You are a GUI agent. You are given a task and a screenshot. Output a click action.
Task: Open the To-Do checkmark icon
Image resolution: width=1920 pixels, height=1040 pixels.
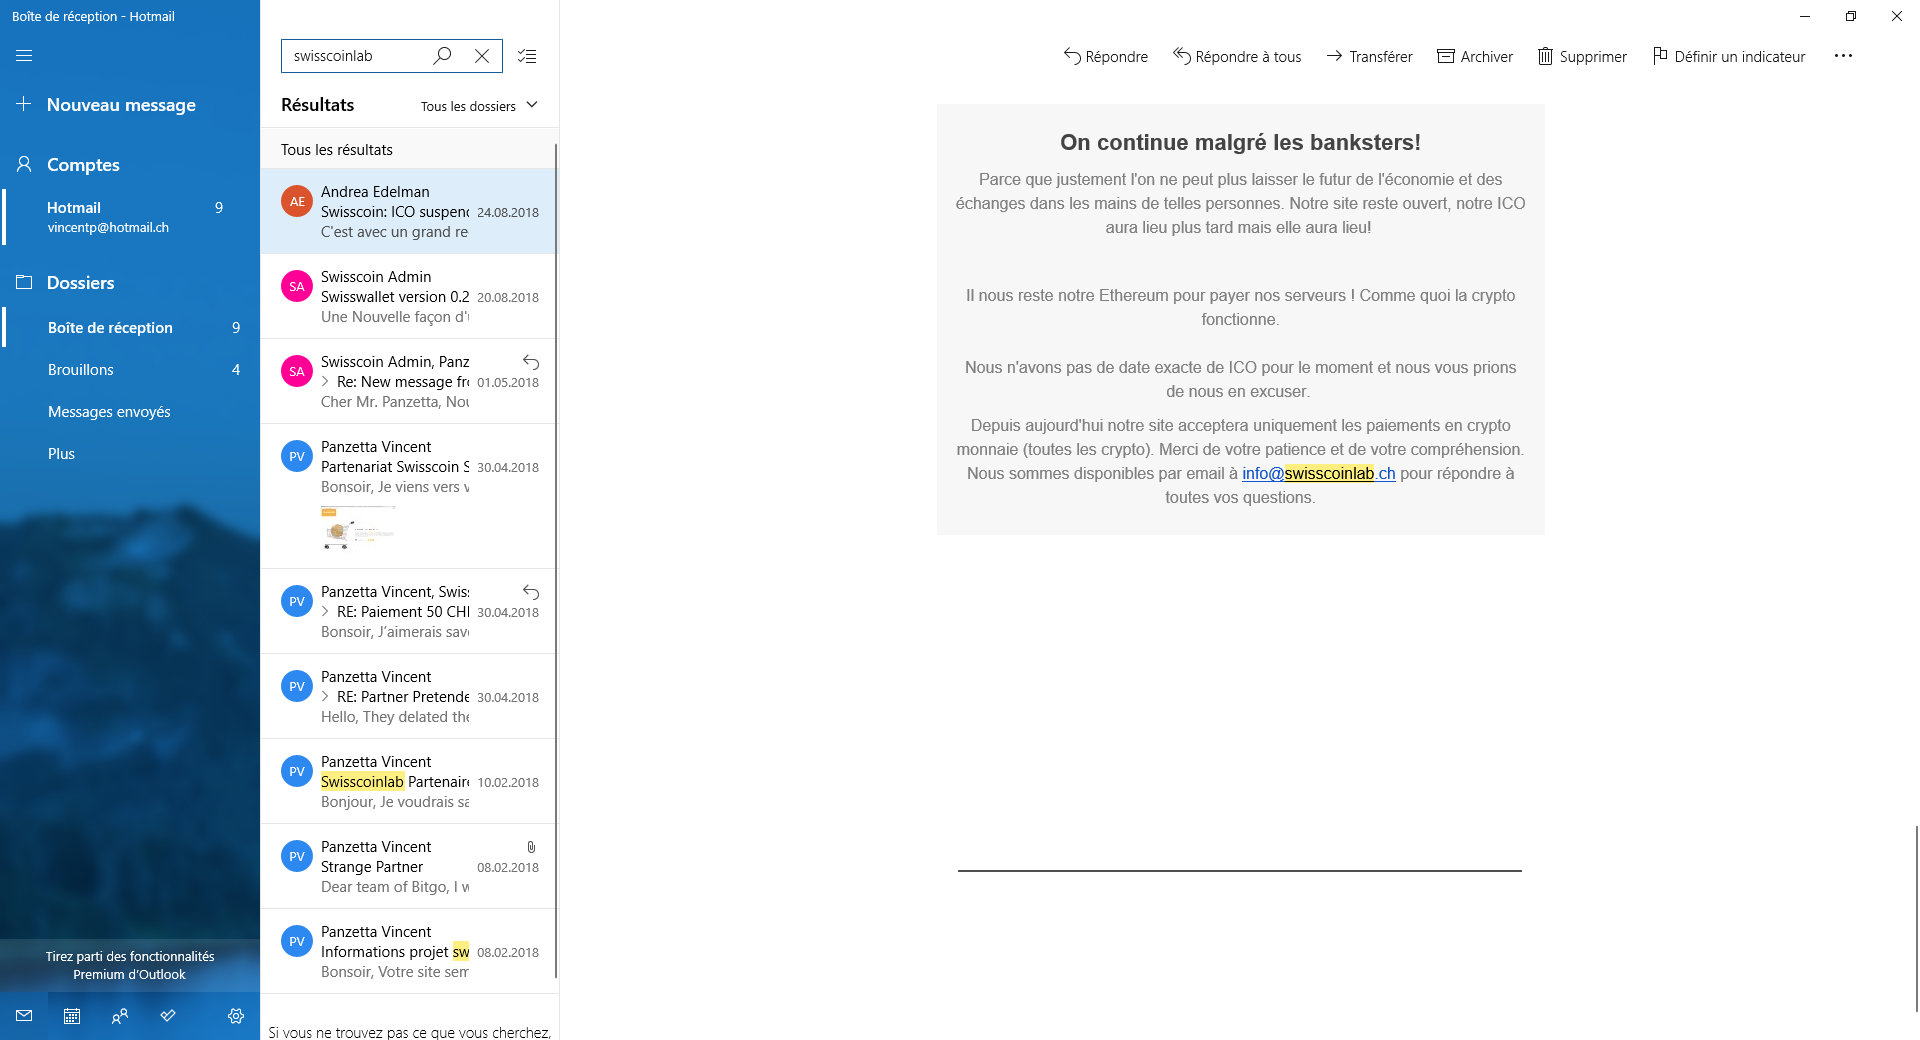(x=168, y=1016)
